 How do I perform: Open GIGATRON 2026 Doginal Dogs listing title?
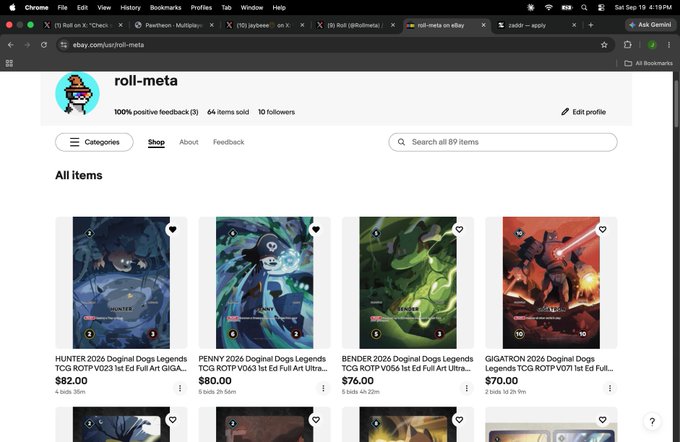coord(549,363)
